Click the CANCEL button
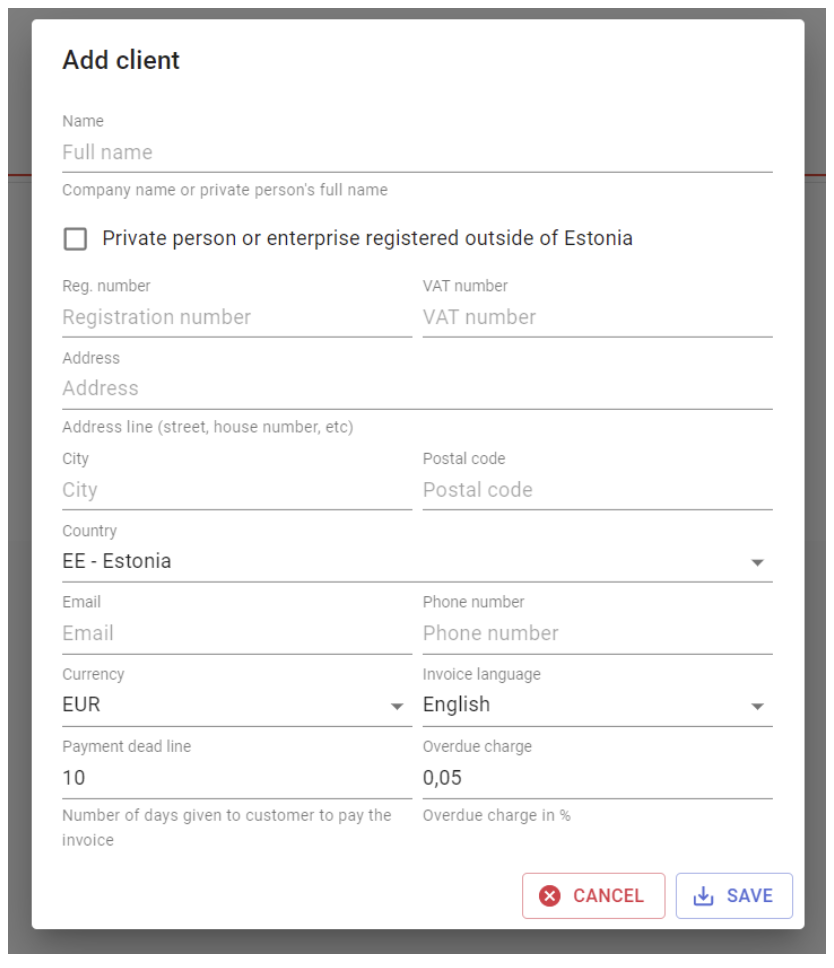The image size is (834, 968). (x=593, y=896)
